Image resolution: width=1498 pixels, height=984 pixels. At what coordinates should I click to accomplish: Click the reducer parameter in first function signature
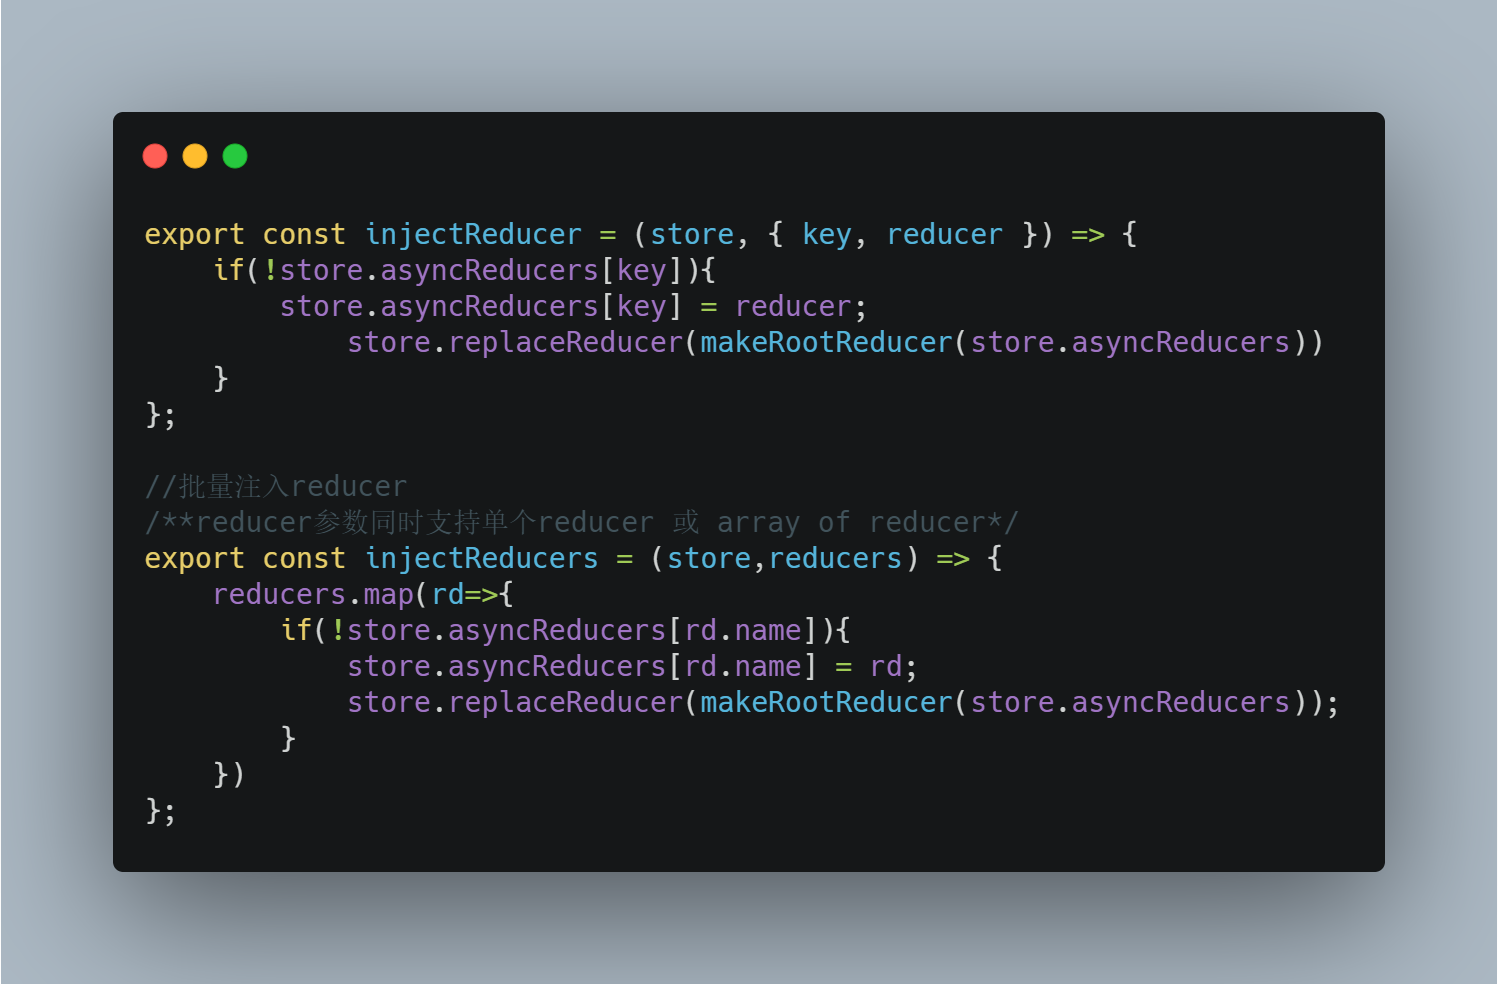click(944, 235)
